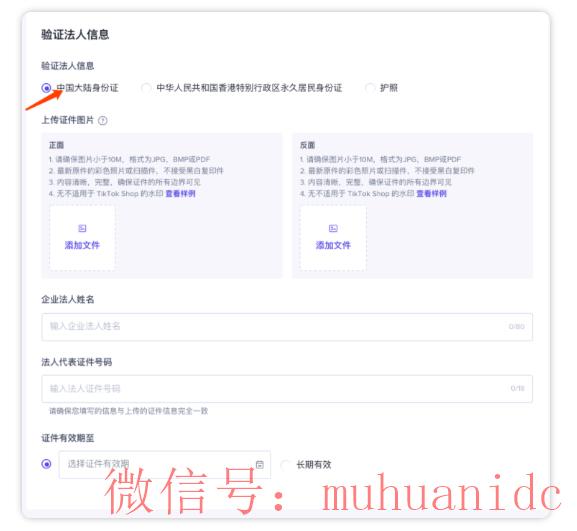This screenshot has width=577, height=531.
Task: Open 查看样例 link in 反面 section
Action: 431,194
